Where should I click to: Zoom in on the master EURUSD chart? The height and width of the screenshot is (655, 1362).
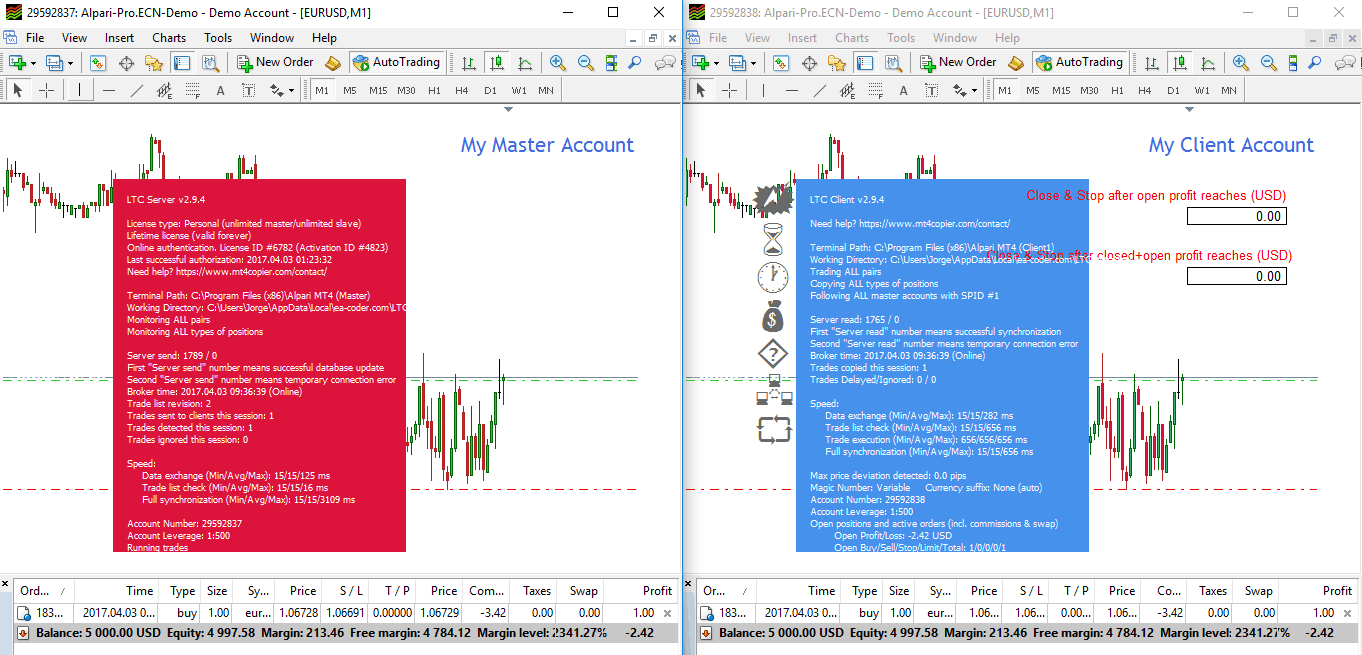point(556,61)
